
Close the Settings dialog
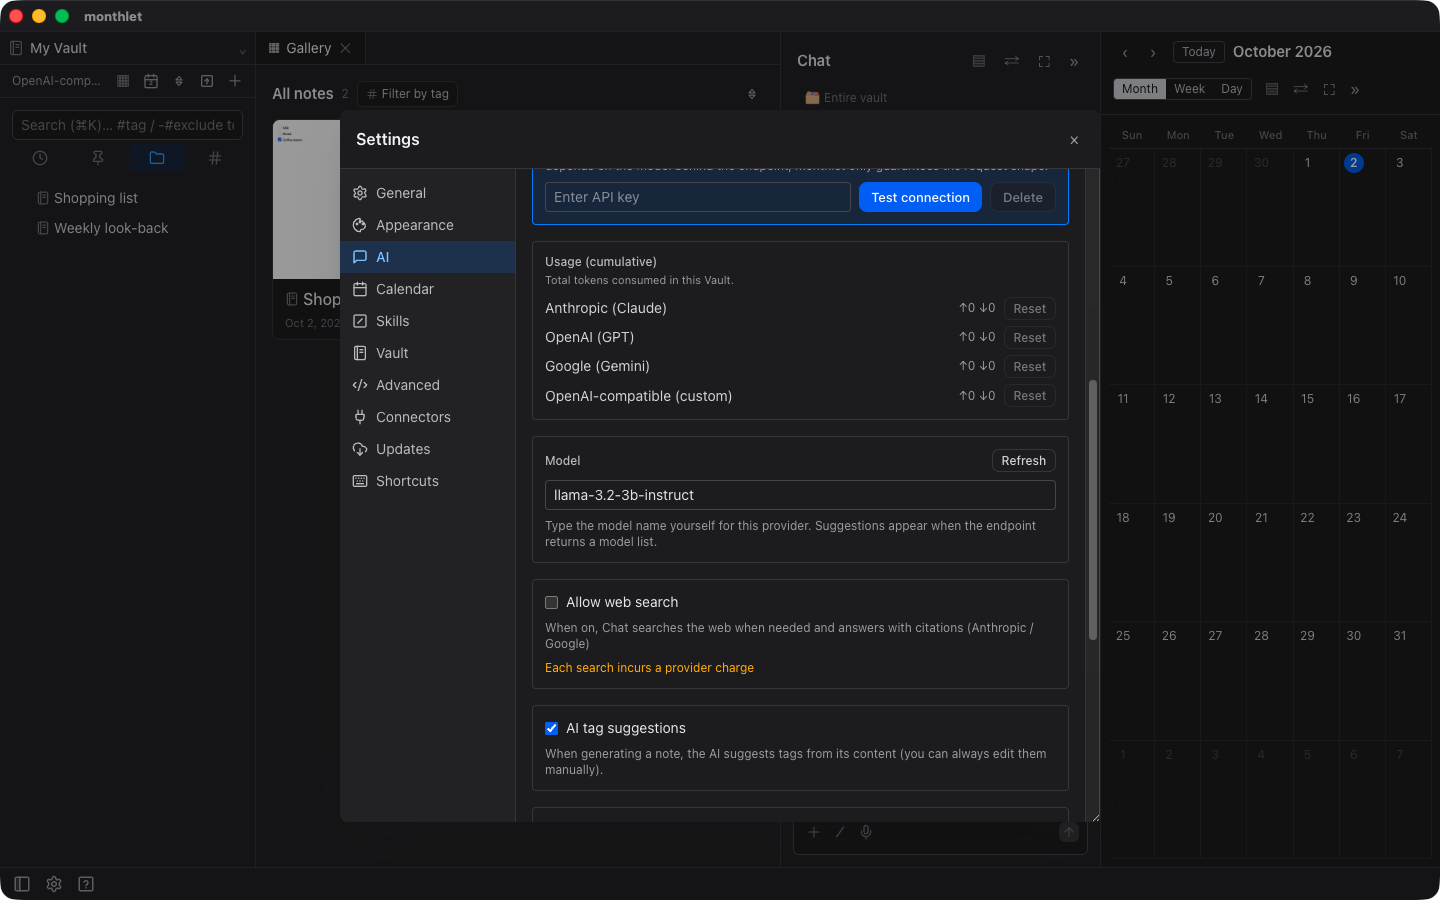tap(1074, 140)
